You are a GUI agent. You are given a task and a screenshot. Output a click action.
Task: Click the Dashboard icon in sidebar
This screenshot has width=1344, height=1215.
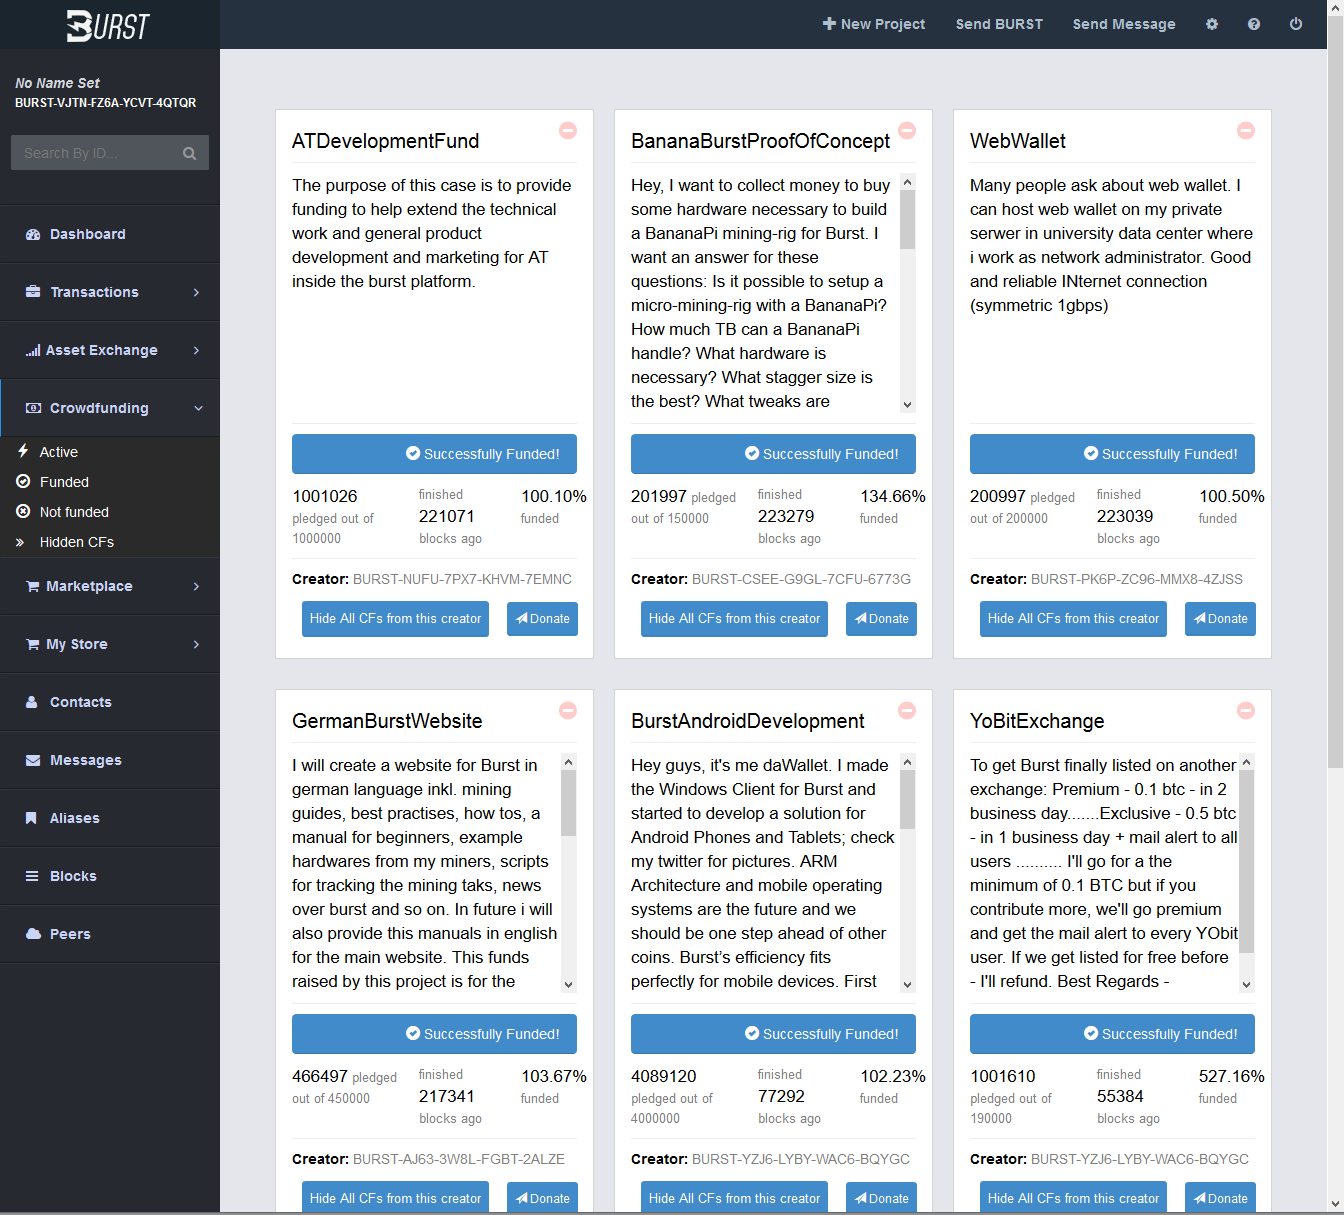point(32,234)
